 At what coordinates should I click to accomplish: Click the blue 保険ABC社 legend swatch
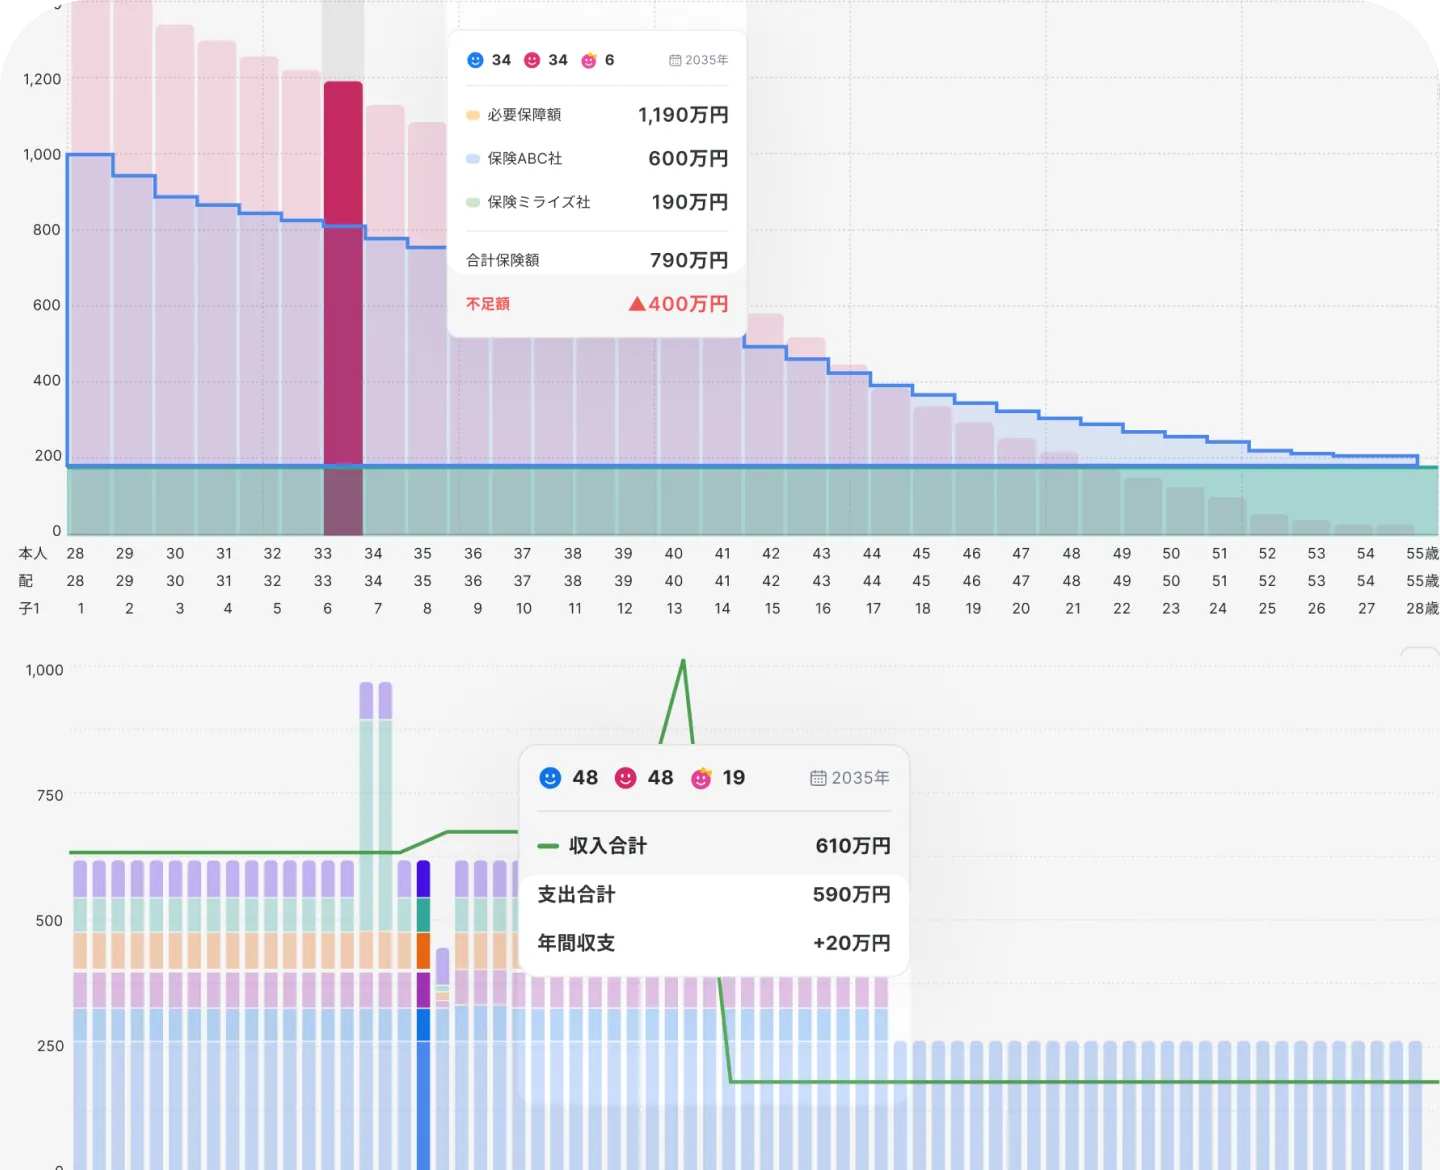point(473,159)
